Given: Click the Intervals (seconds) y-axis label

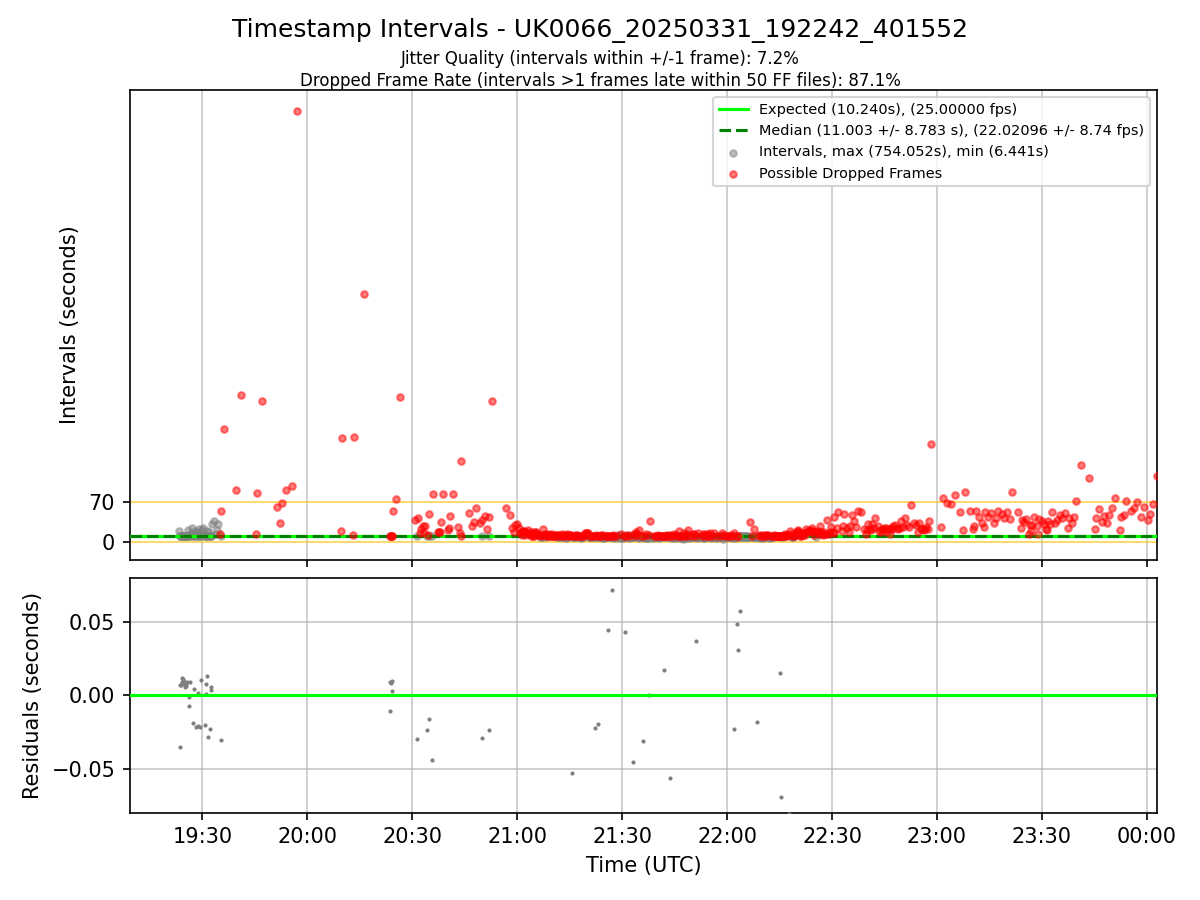Looking at the screenshot, I should (68, 324).
